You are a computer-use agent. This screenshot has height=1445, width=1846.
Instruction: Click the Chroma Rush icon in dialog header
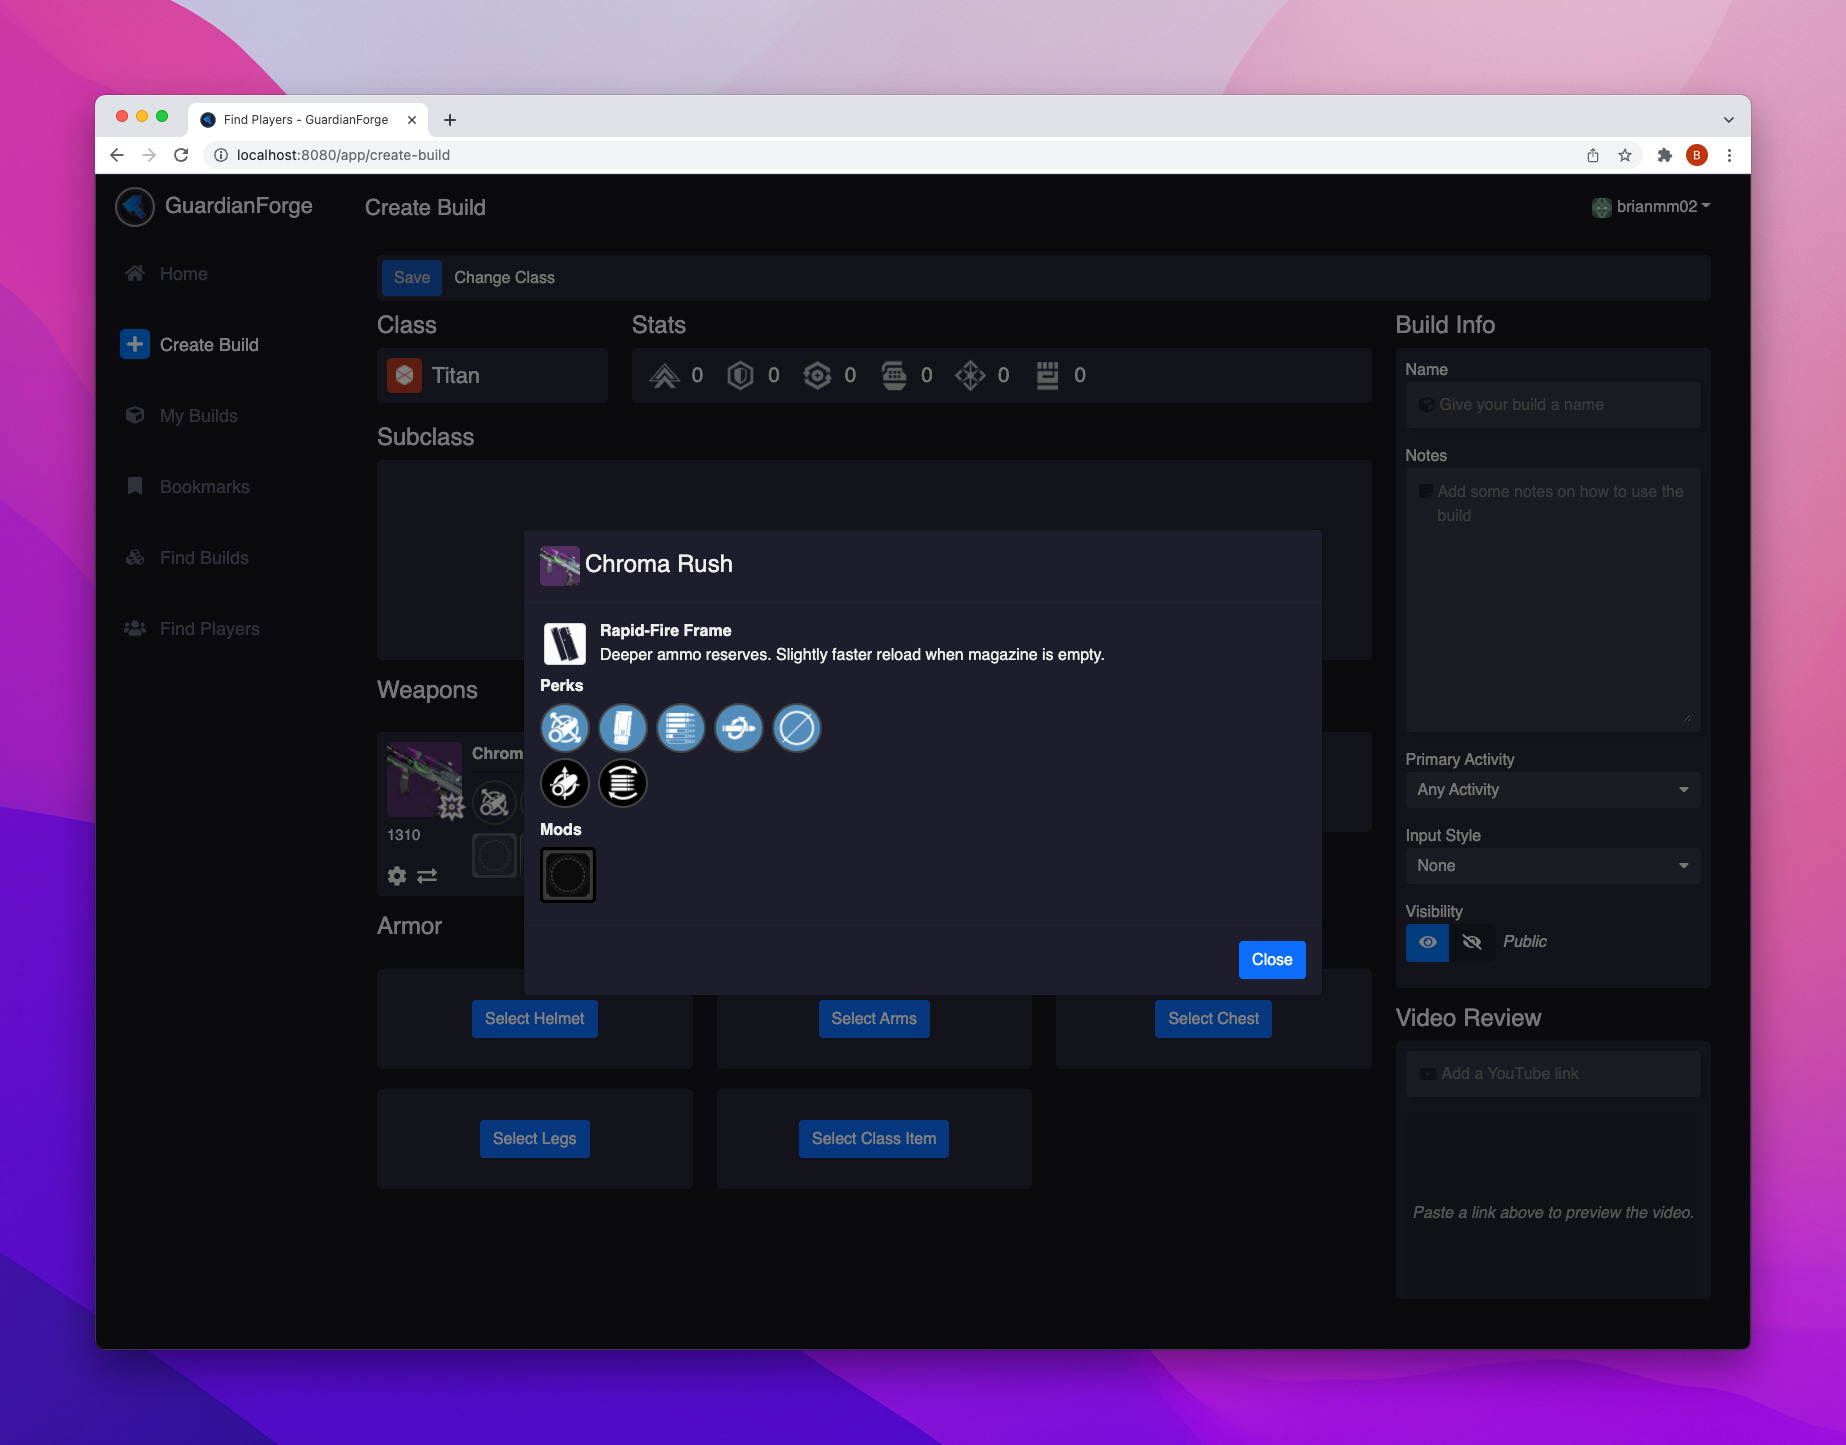560,565
